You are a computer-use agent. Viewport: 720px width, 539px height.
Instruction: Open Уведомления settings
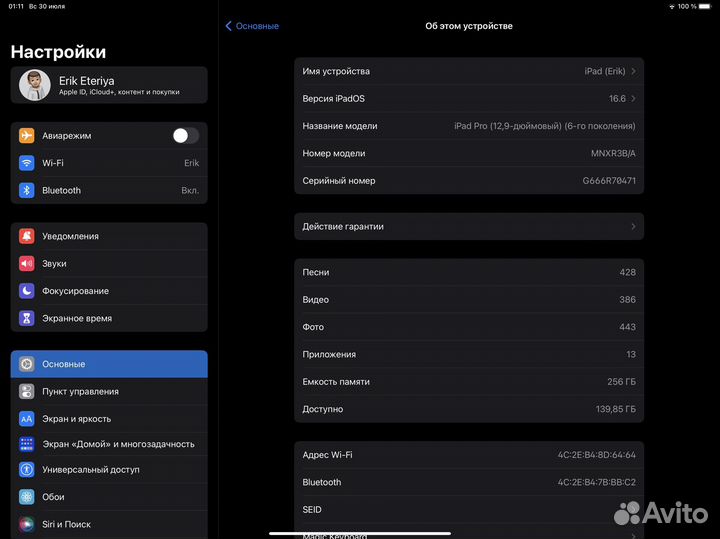[x=109, y=236]
